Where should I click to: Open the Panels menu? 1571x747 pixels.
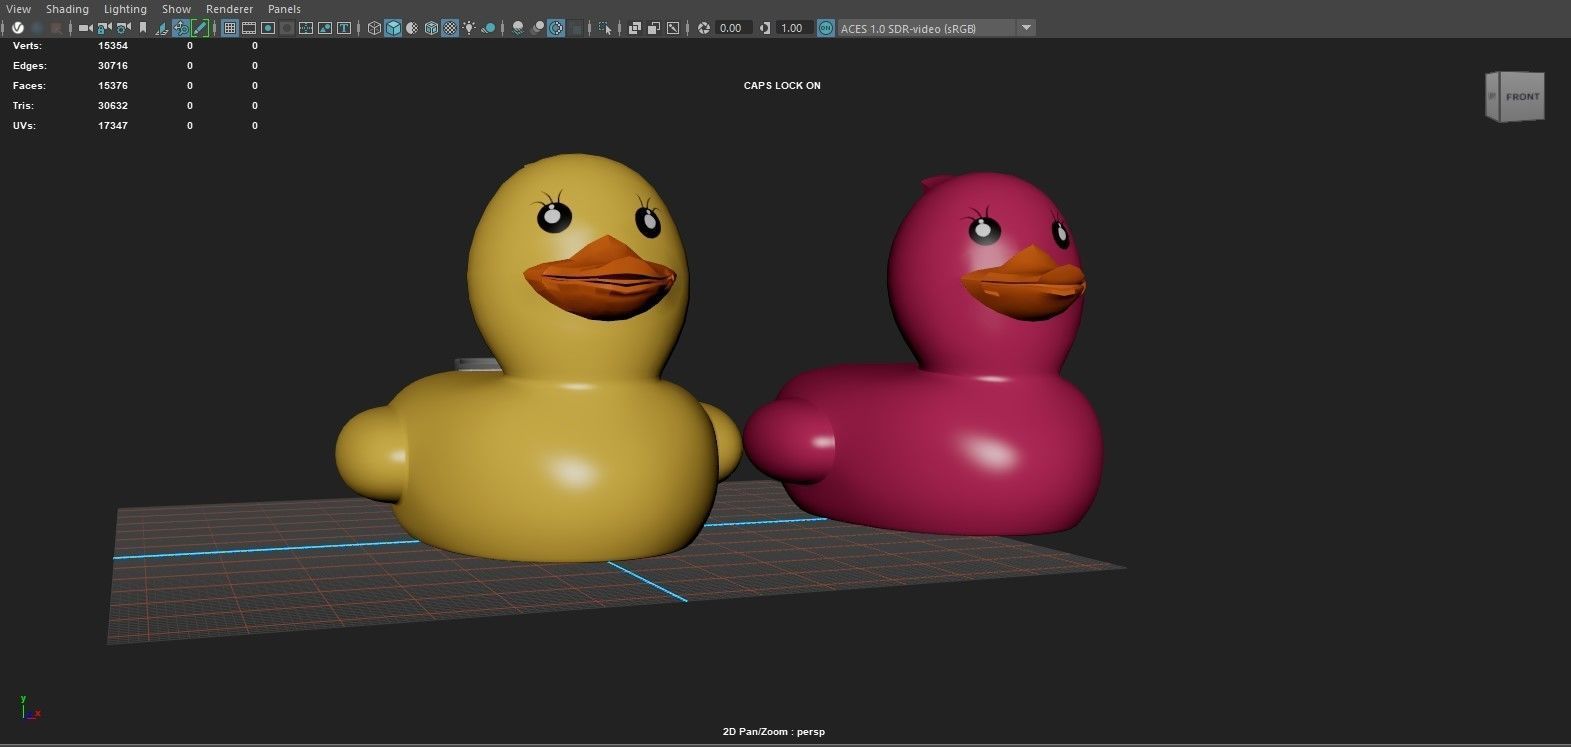click(284, 9)
